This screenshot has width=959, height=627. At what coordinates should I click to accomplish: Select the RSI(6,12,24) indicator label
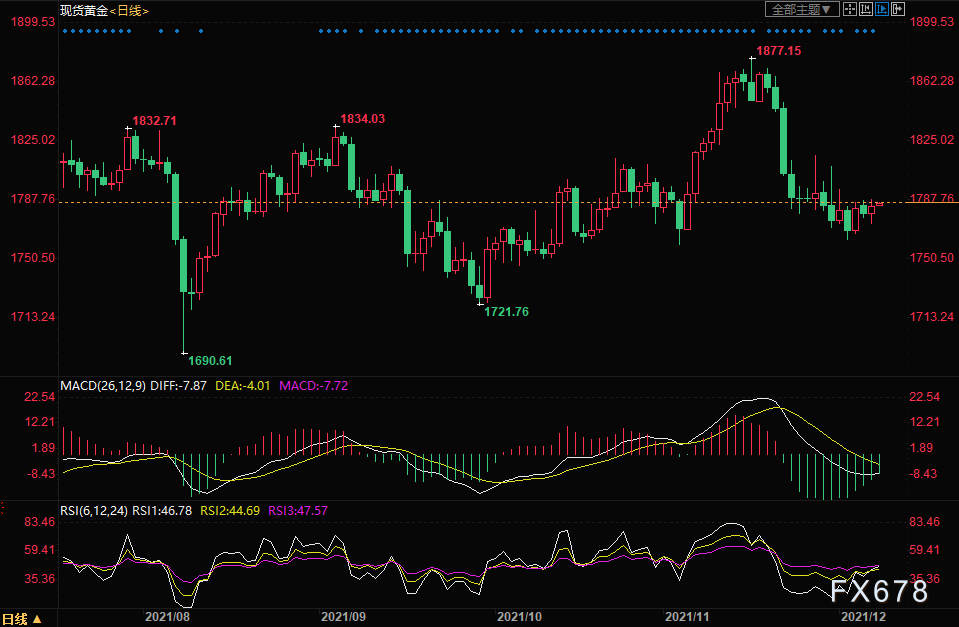pos(94,511)
